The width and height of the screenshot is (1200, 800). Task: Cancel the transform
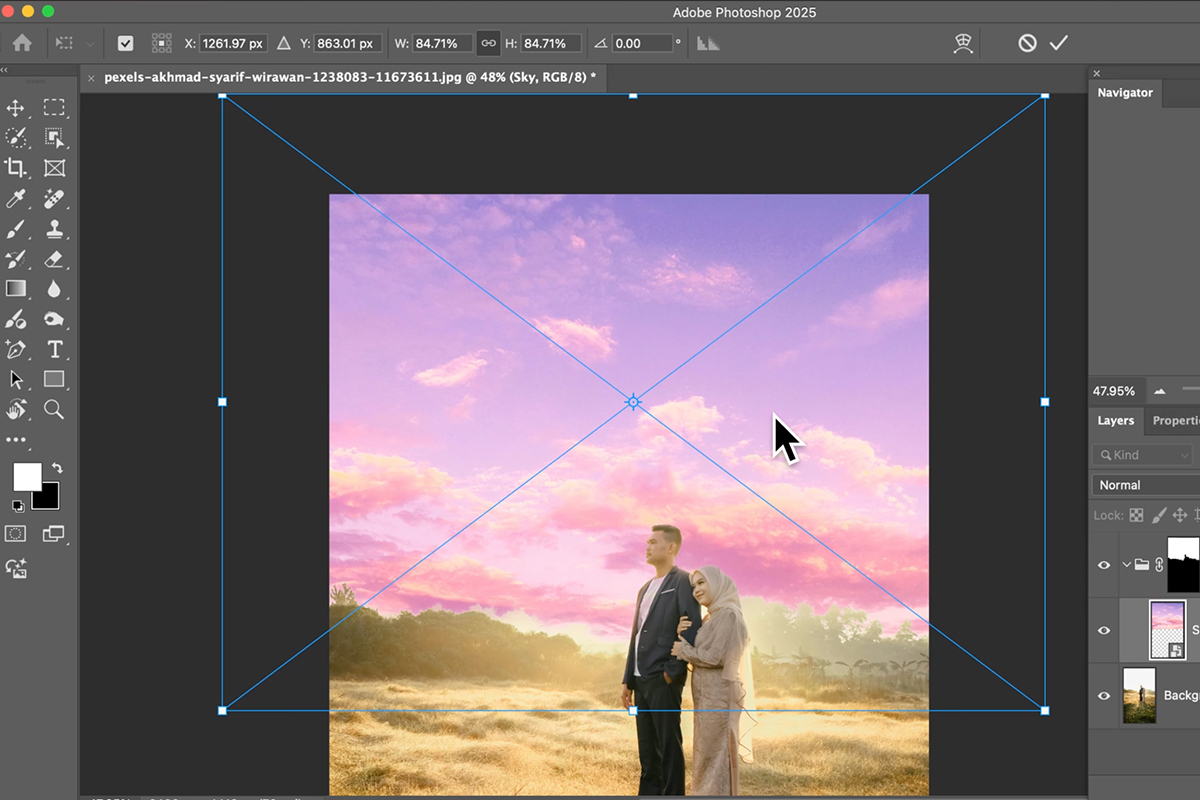coord(1027,43)
